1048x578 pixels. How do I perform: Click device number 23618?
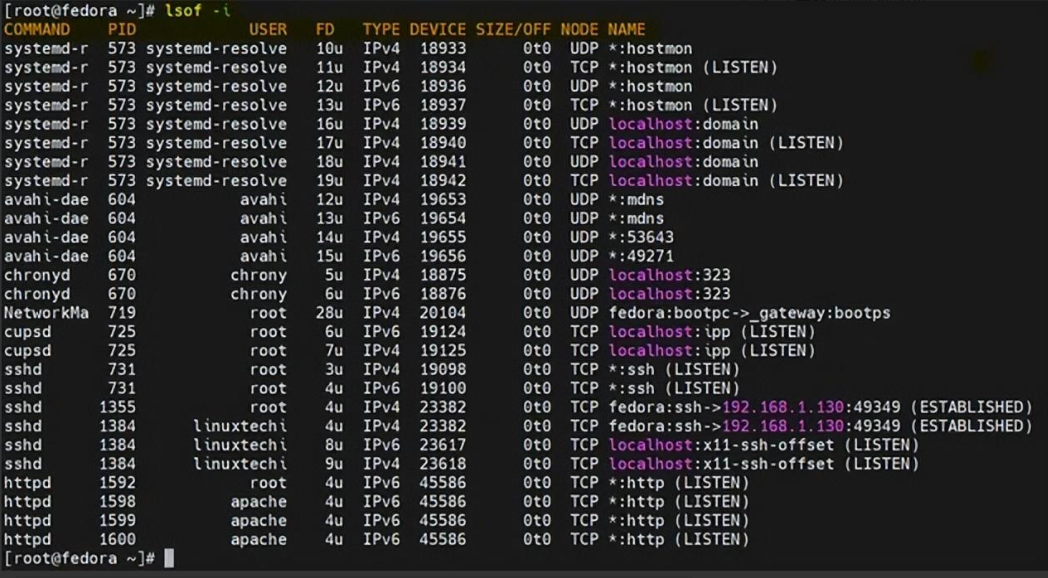coord(443,464)
